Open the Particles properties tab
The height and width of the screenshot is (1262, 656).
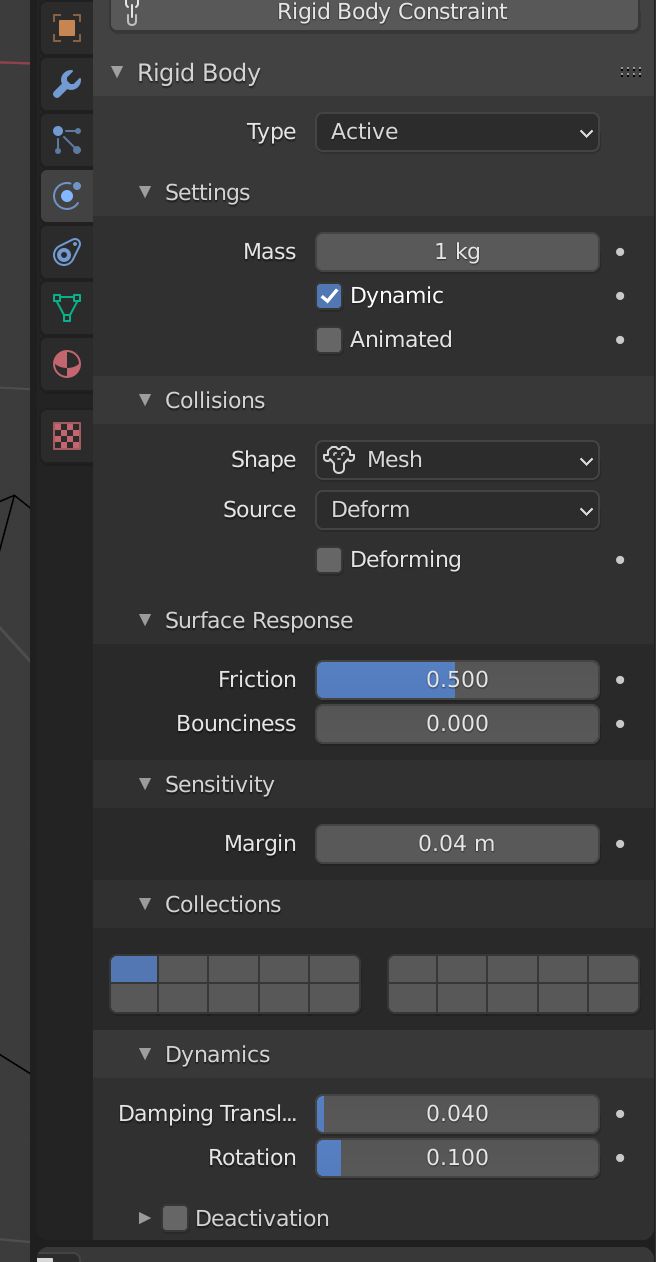[67, 140]
